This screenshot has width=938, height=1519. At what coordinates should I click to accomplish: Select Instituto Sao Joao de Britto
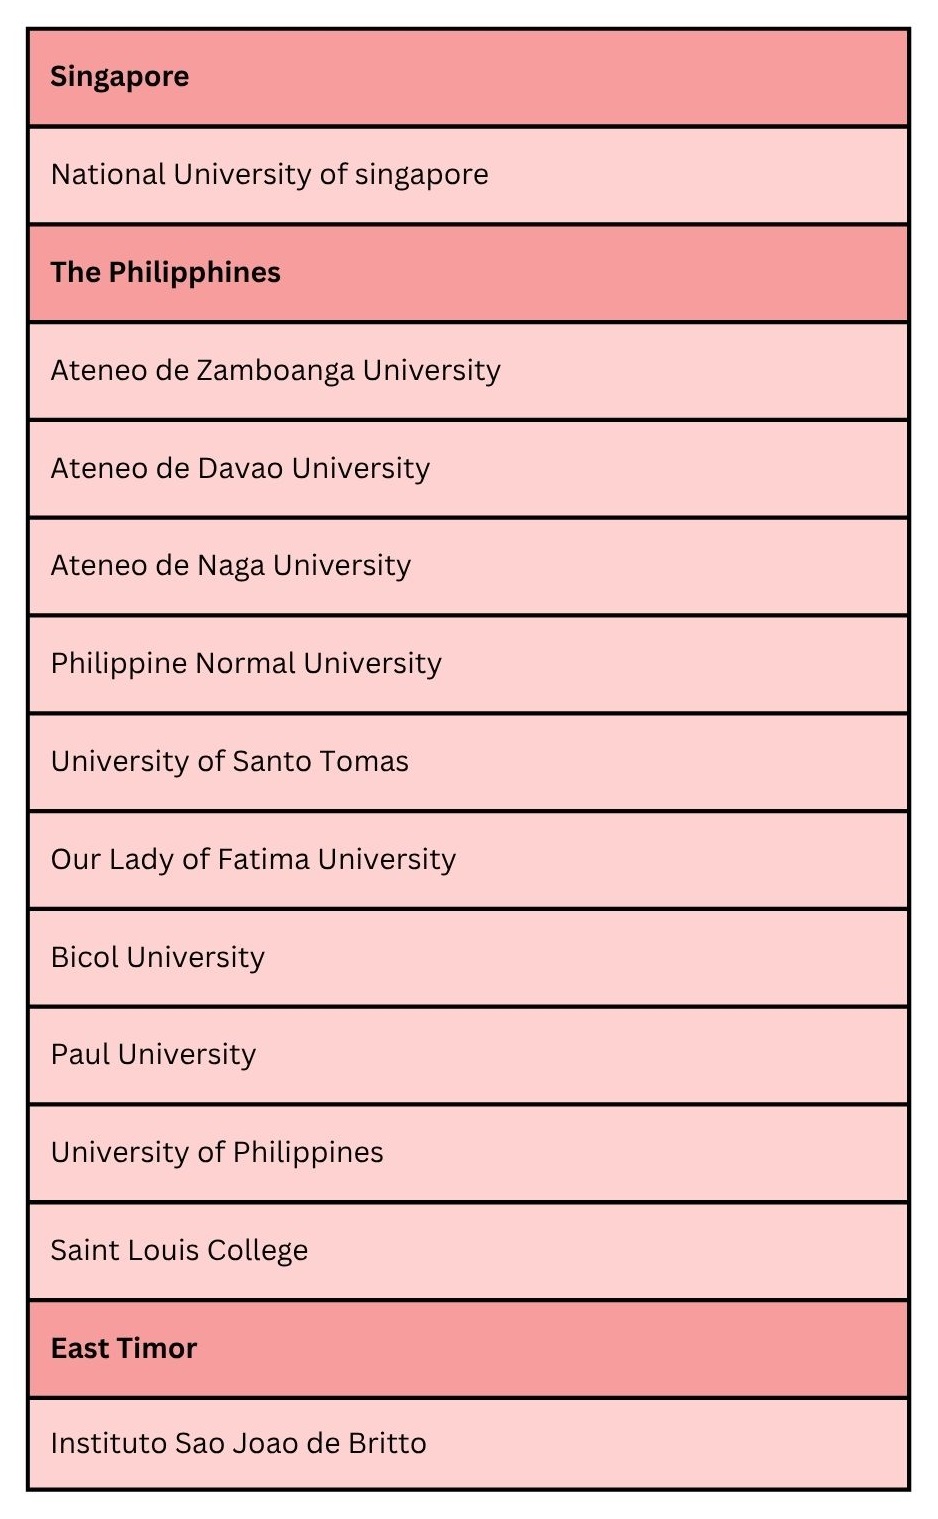[x=468, y=1444]
